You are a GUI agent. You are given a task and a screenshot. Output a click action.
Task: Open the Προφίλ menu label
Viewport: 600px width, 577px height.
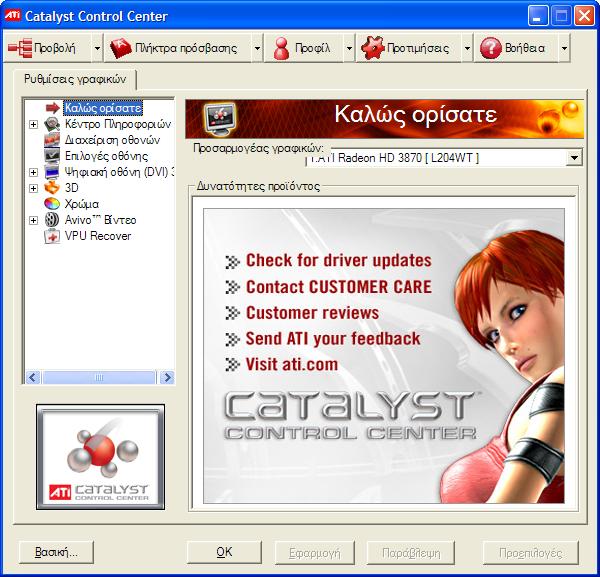(x=312, y=48)
